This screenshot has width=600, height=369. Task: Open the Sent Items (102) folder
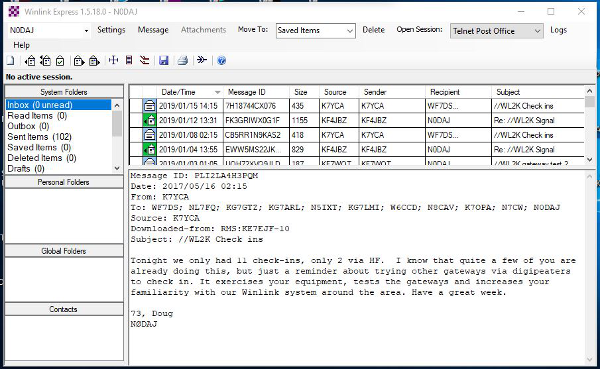coord(39,137)
